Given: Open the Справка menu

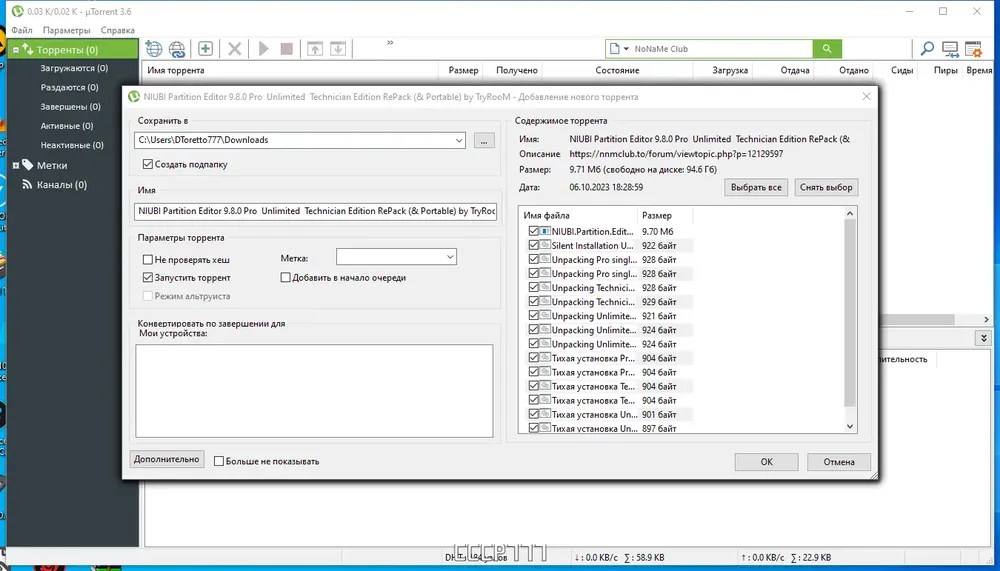Looking at the screenshot, I should point(117,30).
